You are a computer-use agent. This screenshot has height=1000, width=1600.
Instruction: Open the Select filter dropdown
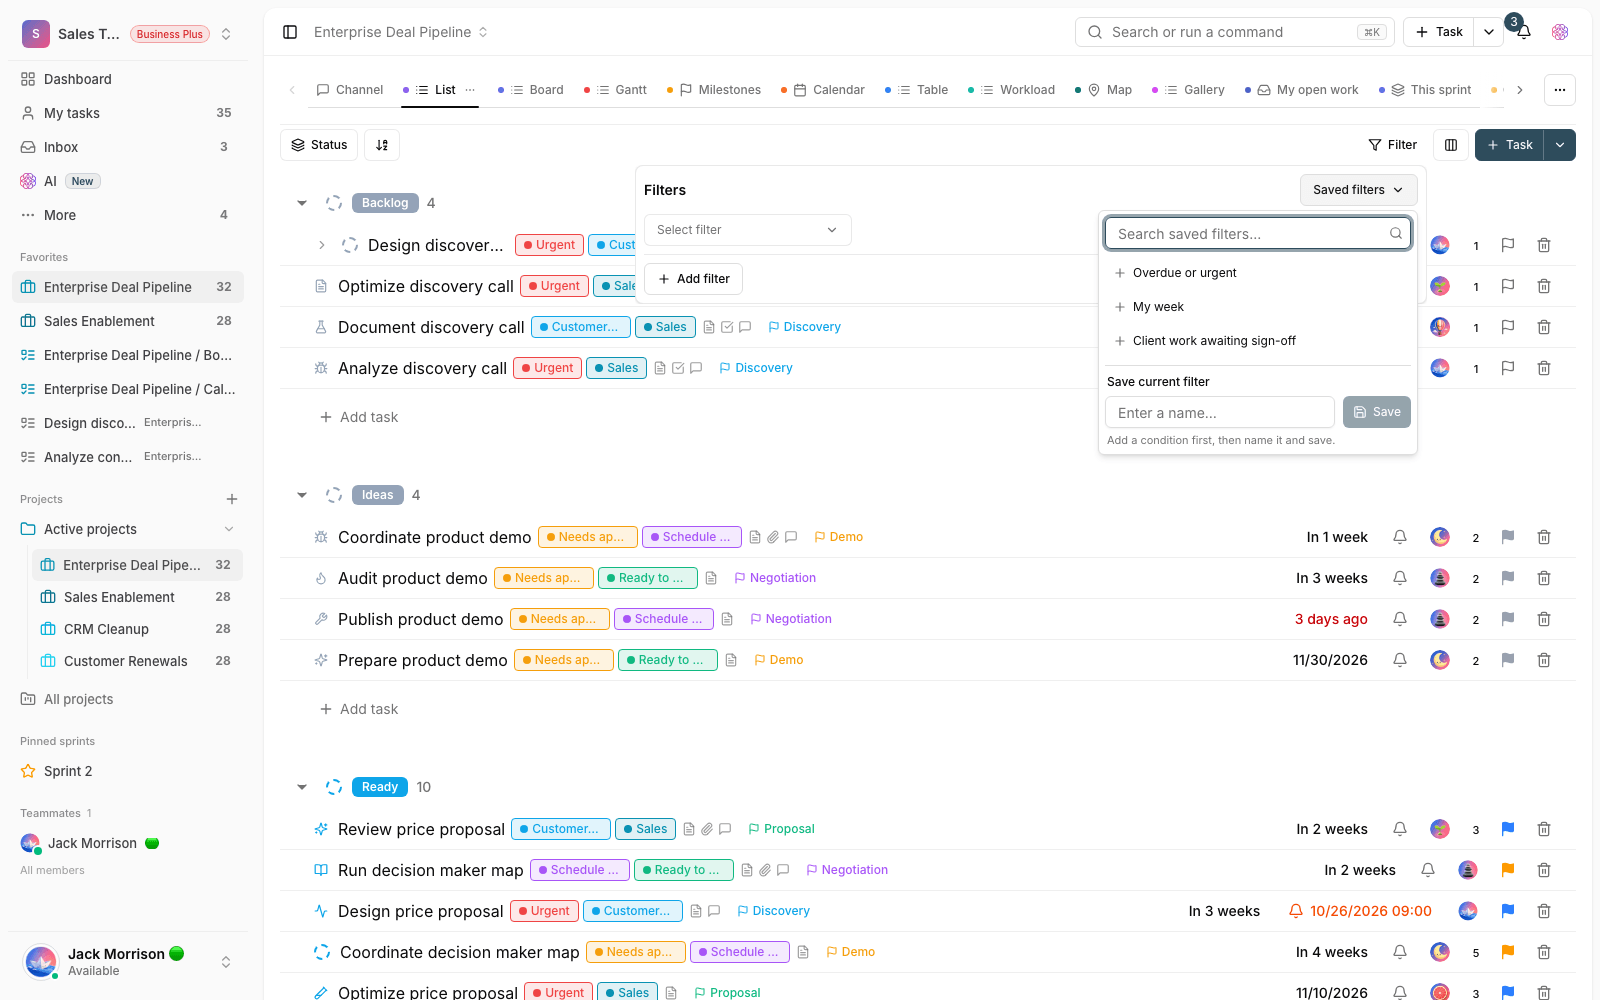(x=748, y=230)
